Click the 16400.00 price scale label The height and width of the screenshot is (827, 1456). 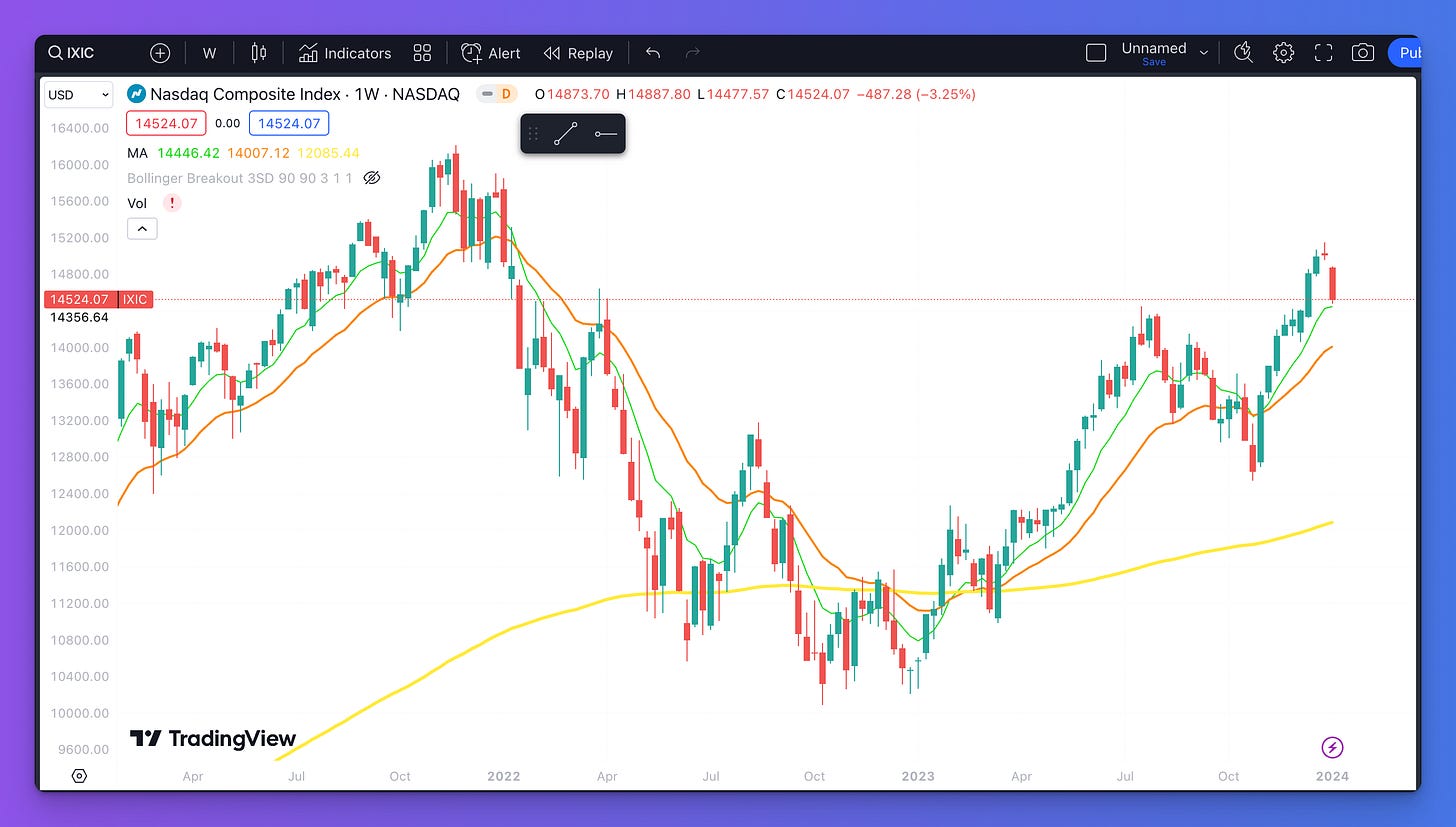[x=79, y=128]
